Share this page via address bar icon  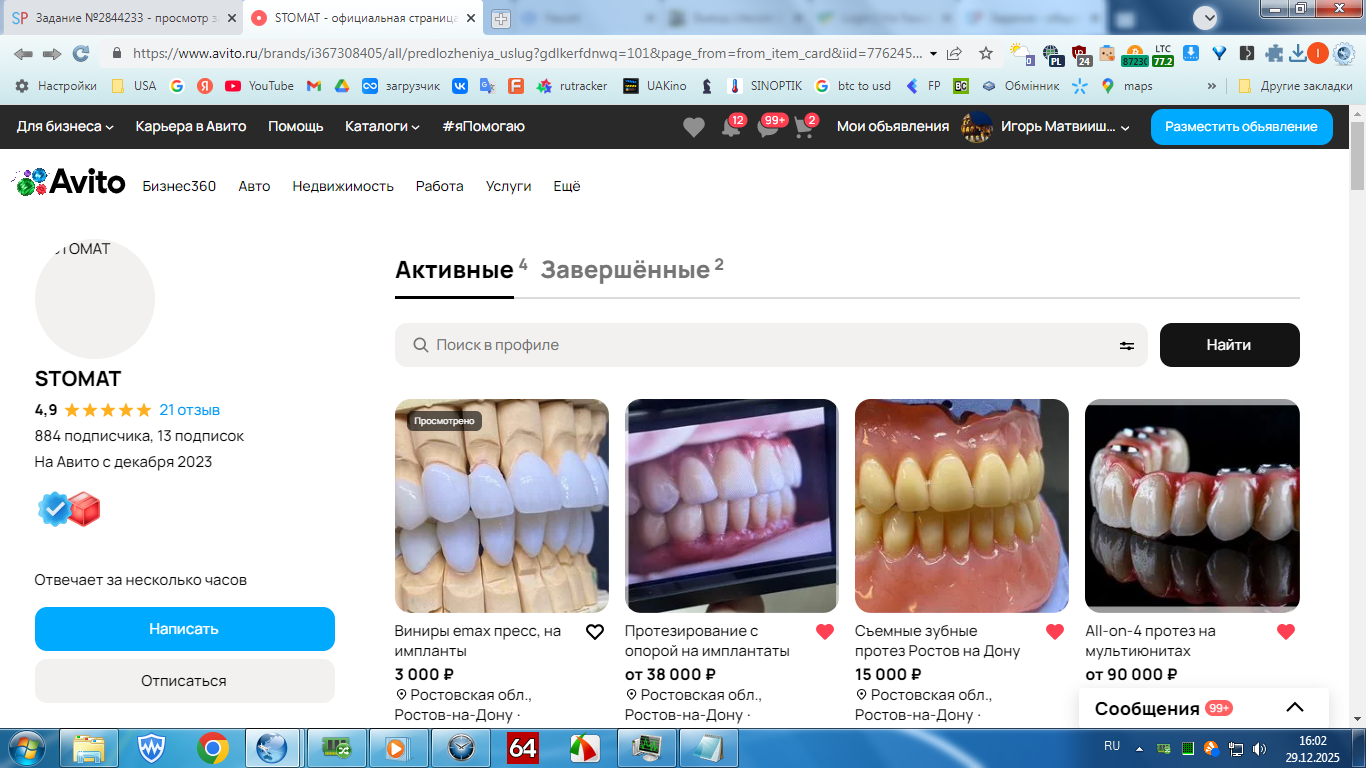[955, 53]
